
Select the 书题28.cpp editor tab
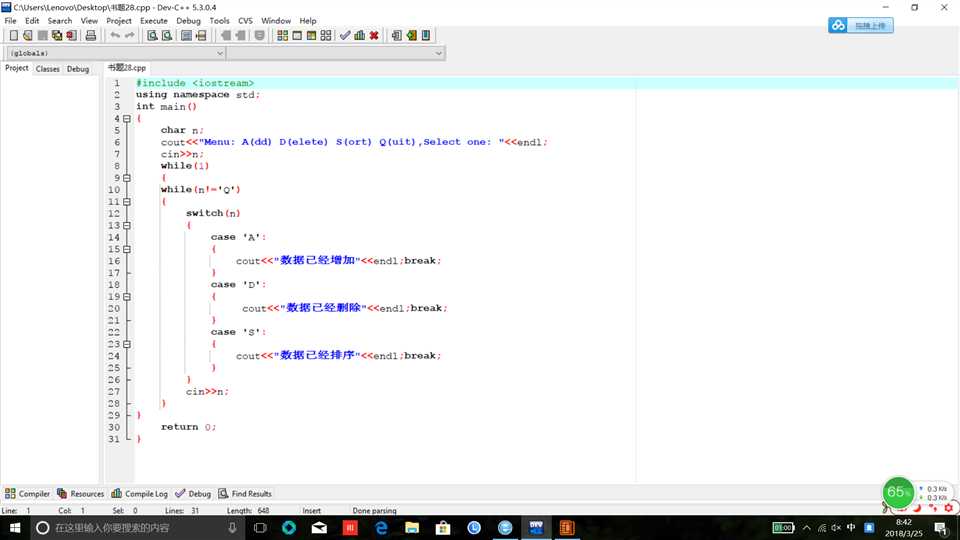[x=127, y=68]
